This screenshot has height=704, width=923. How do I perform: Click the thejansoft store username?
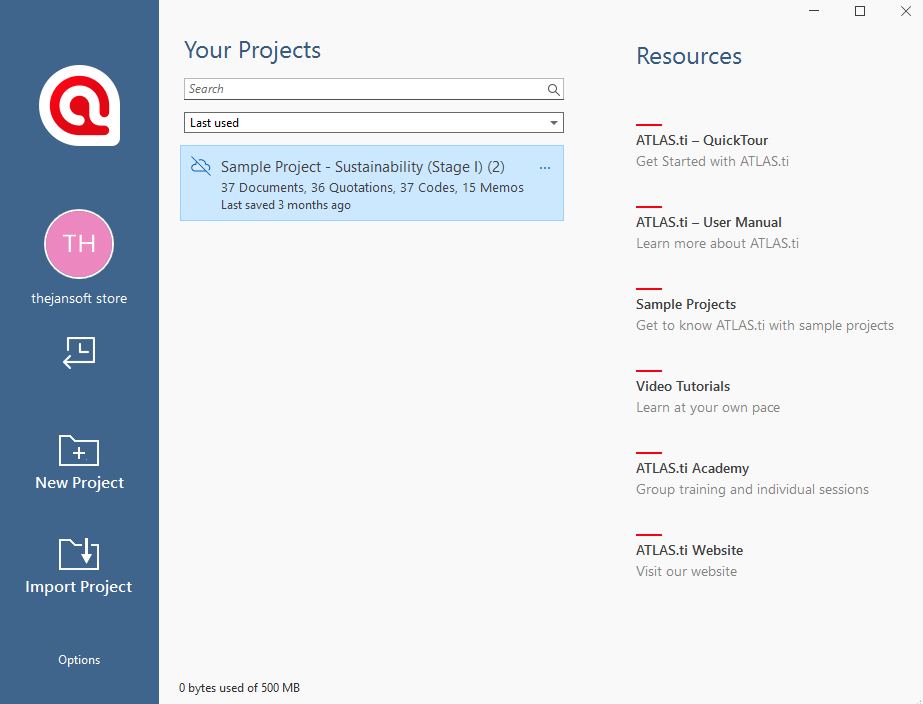79,298
